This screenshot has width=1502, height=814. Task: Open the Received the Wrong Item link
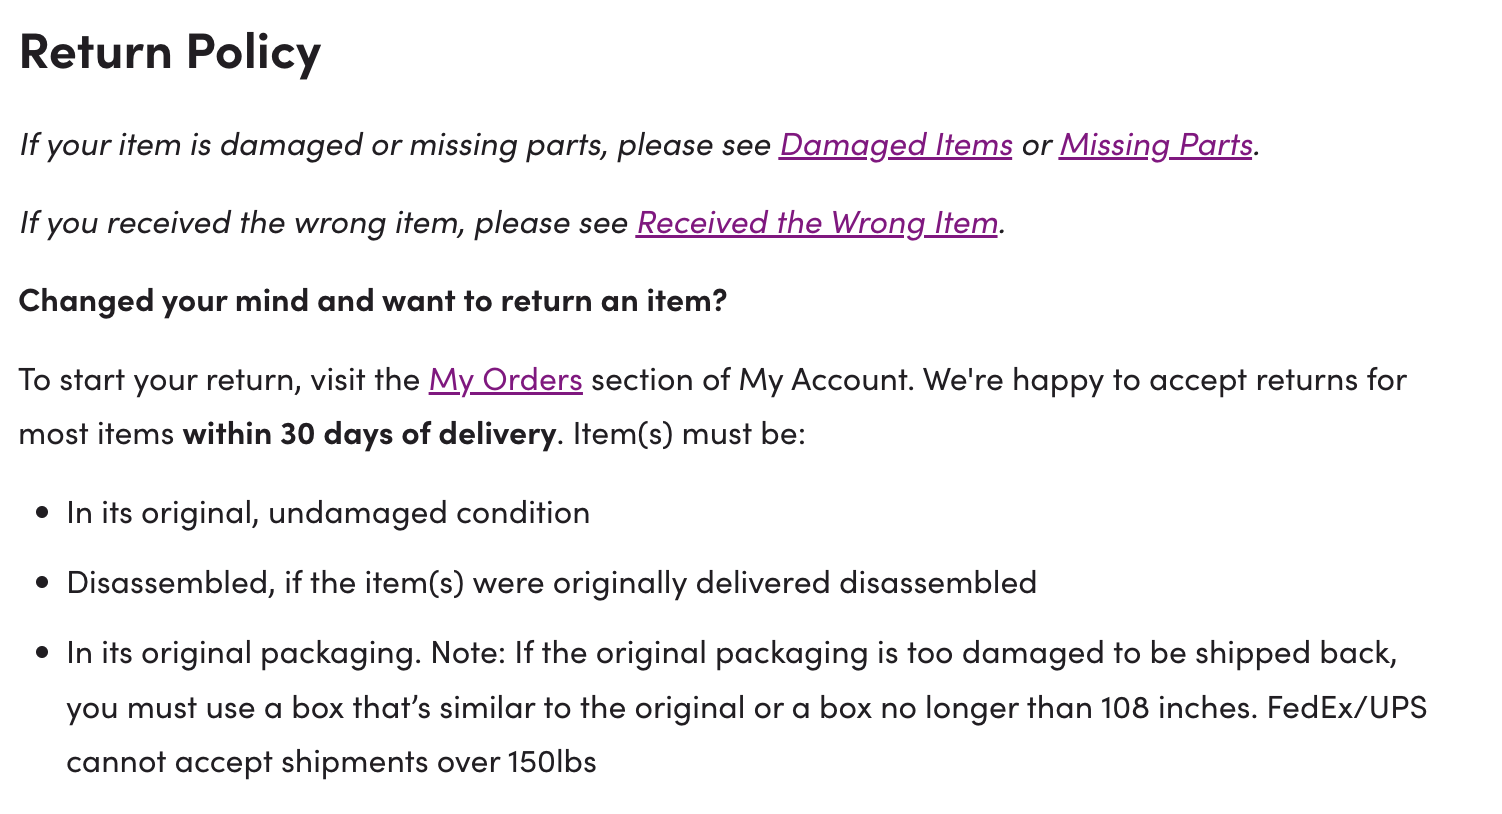[817, 223]
